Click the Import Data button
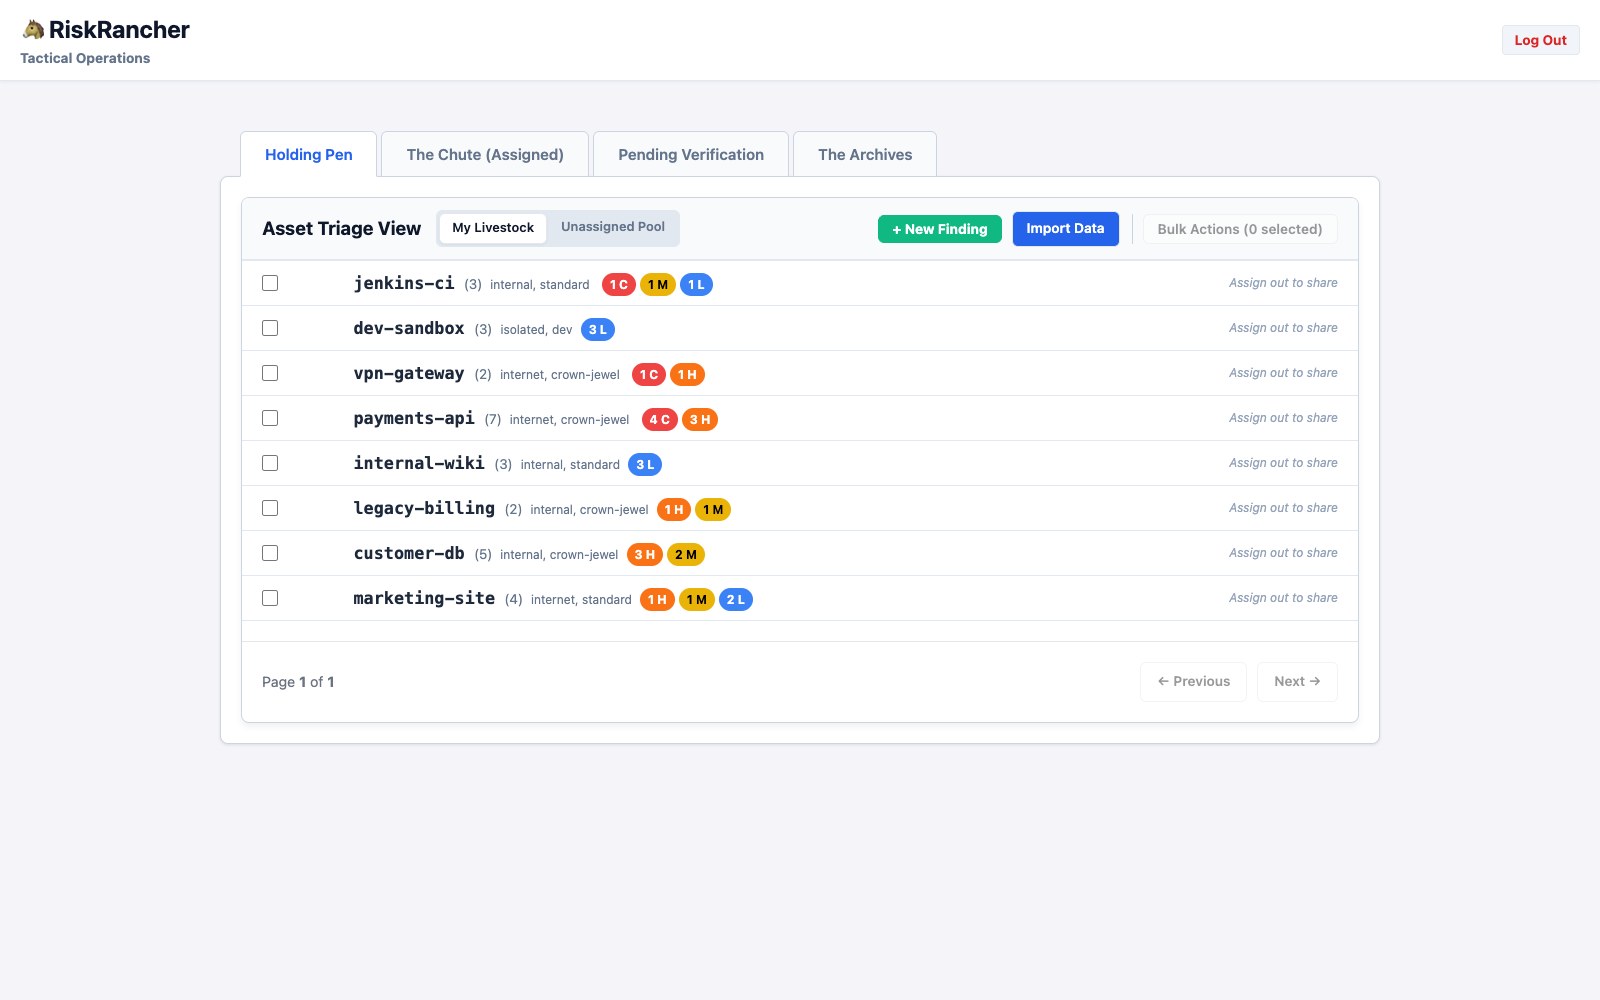This screenshot has width=1600, height=1000. point(1065,229)
